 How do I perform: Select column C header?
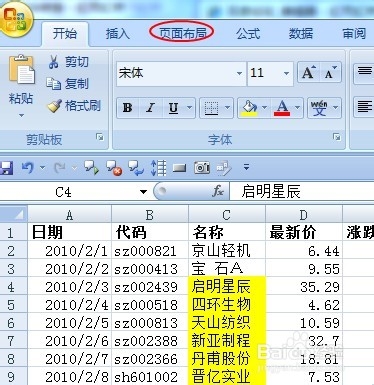[227, 215]
